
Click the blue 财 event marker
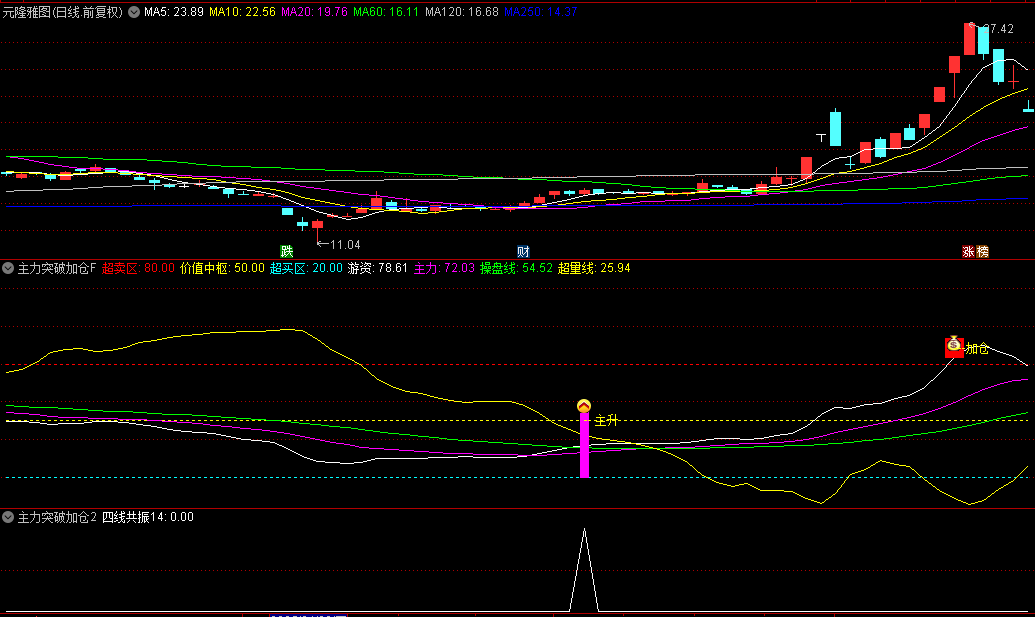click(522, 251)
